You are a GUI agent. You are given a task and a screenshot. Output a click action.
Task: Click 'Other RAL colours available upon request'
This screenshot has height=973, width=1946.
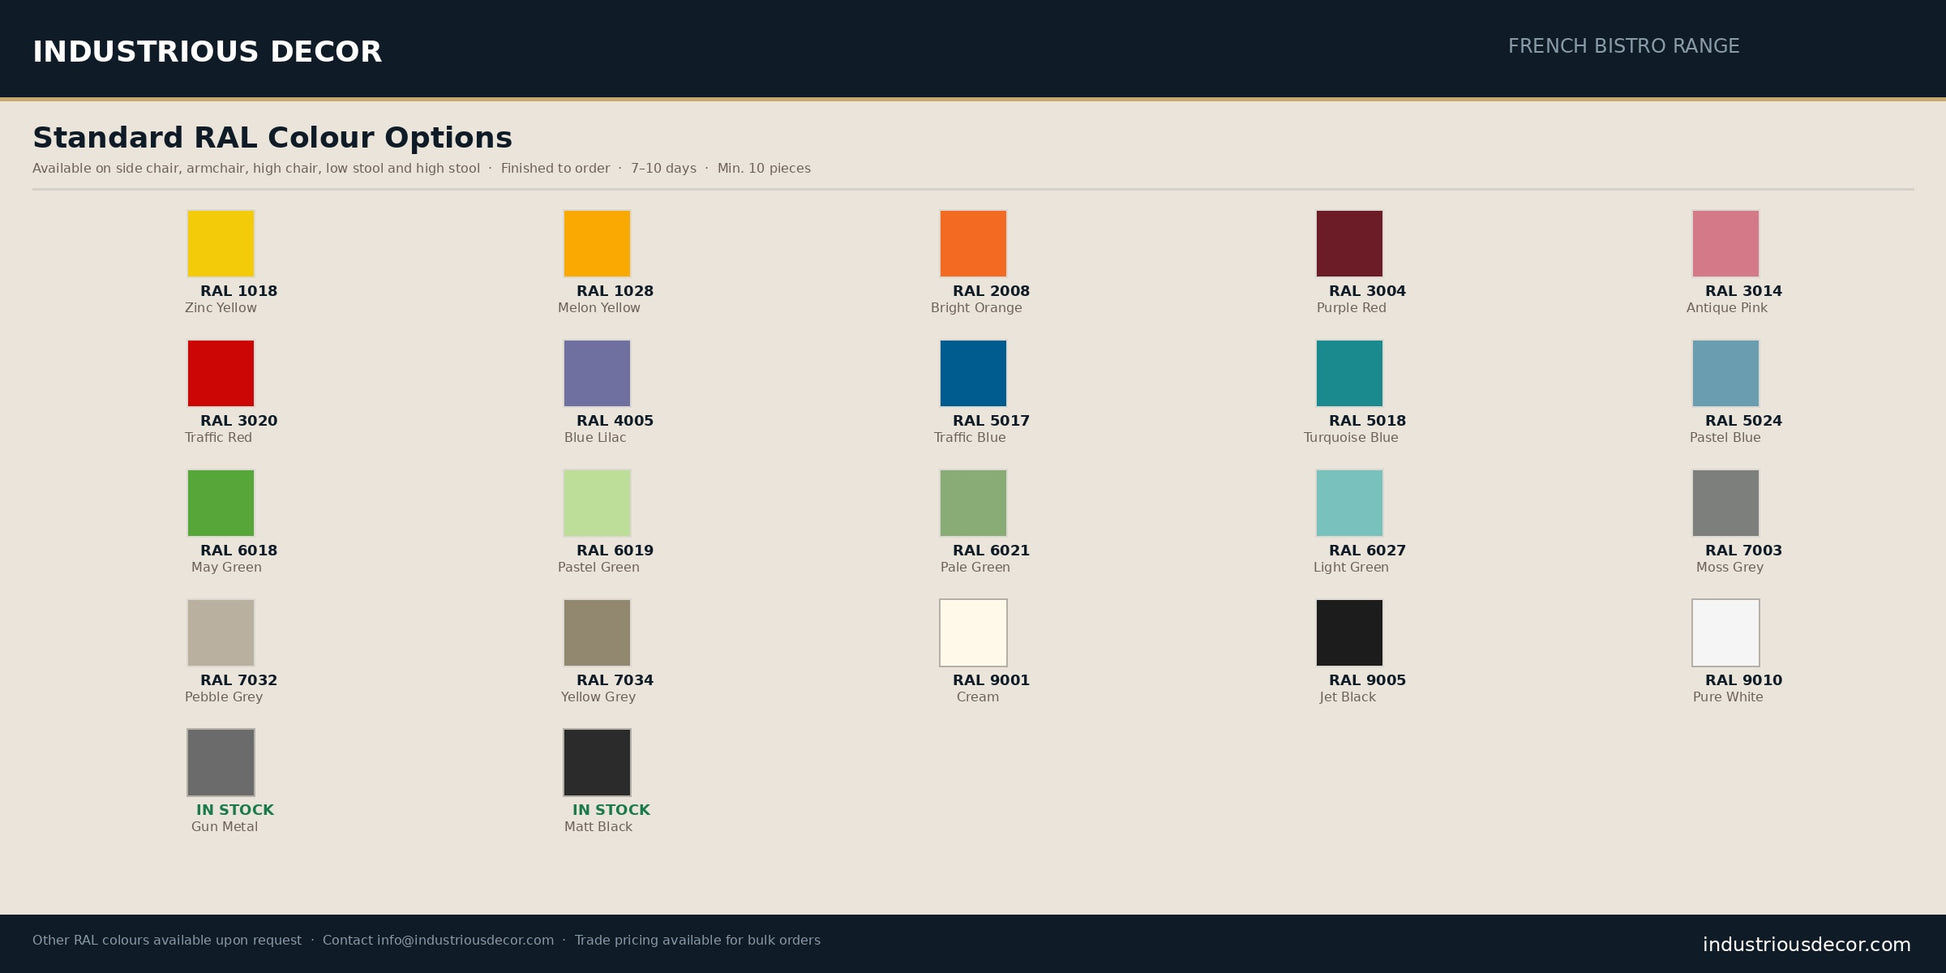[167, 940]
